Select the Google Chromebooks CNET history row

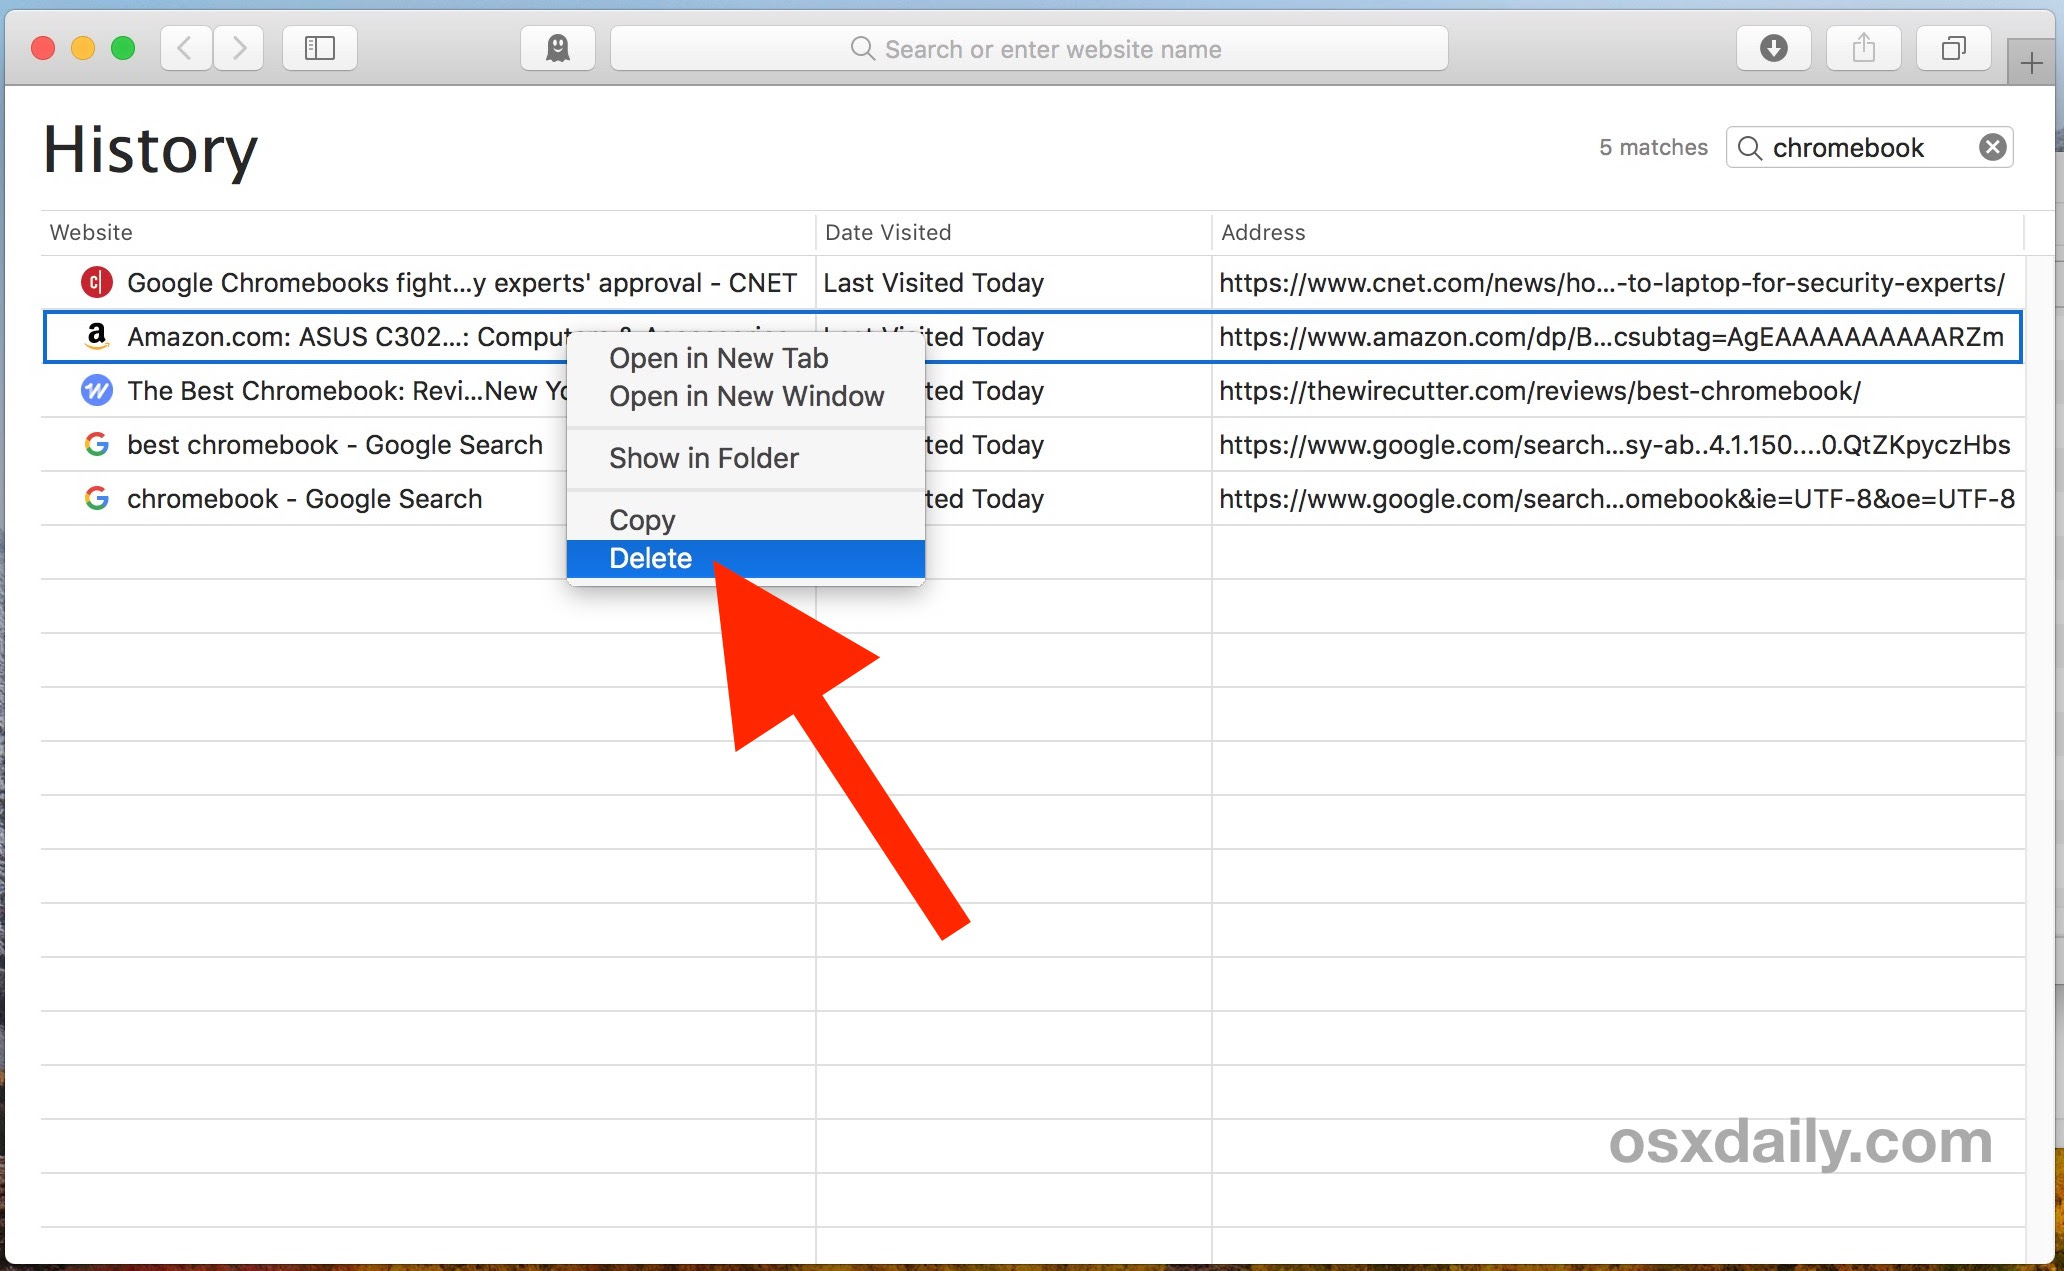1033,283
